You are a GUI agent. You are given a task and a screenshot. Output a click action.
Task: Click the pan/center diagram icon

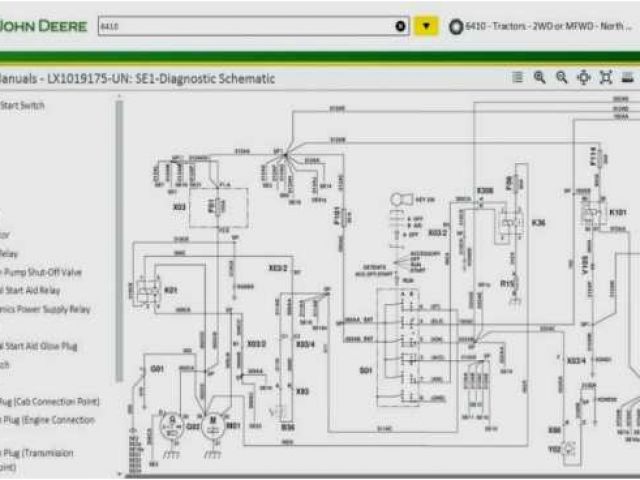coord(583,77)
